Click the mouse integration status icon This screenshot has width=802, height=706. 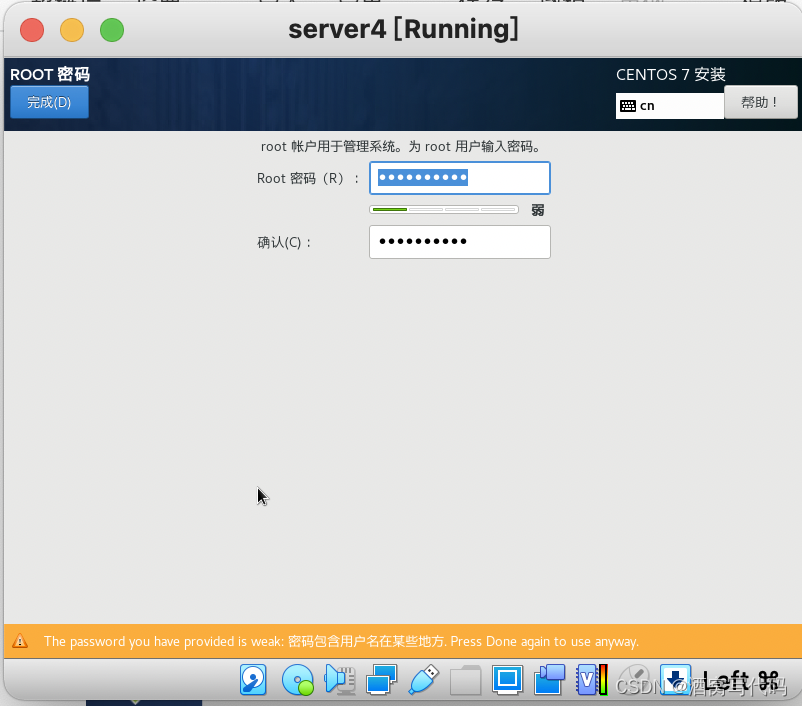[634, 680]
